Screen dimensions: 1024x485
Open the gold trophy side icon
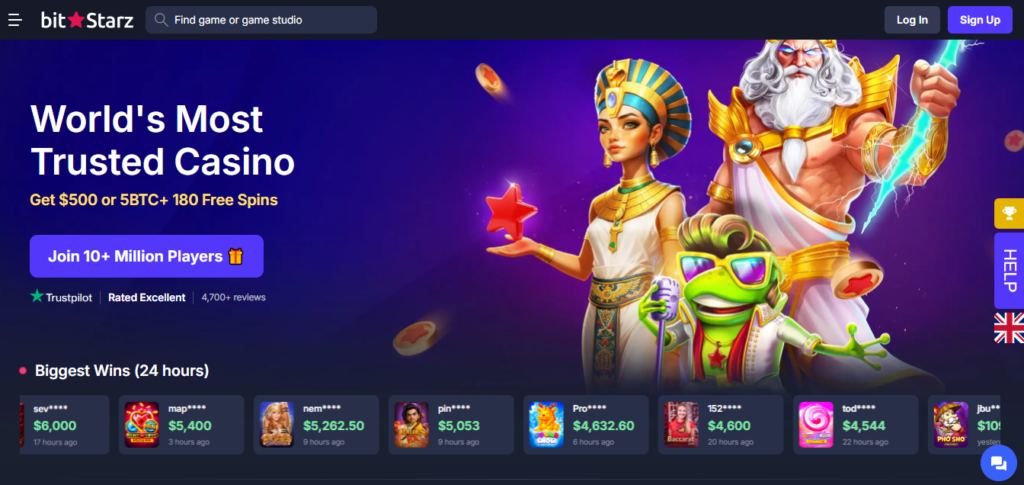pos(1009,213)
